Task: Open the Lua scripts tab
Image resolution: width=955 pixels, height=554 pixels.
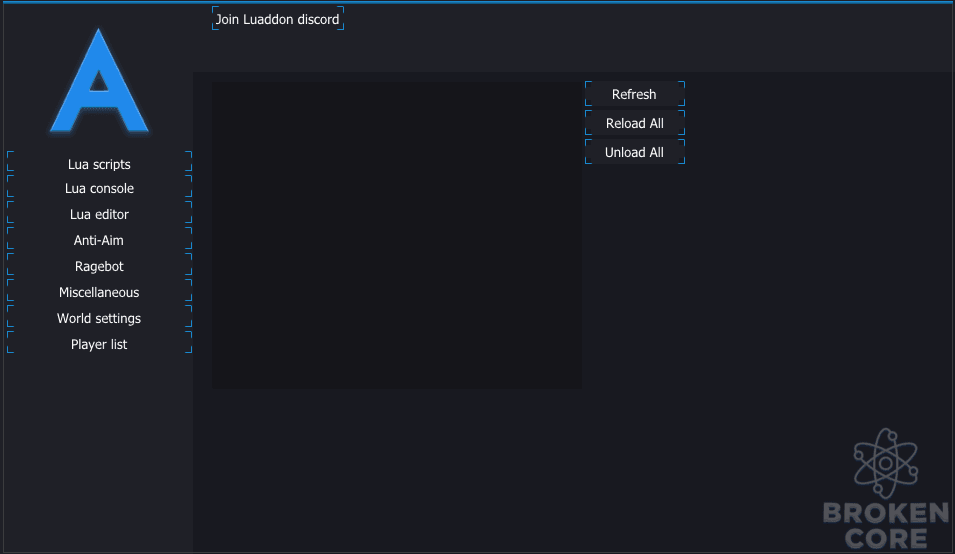Action: pyautogui.click(x=99, y=164)
